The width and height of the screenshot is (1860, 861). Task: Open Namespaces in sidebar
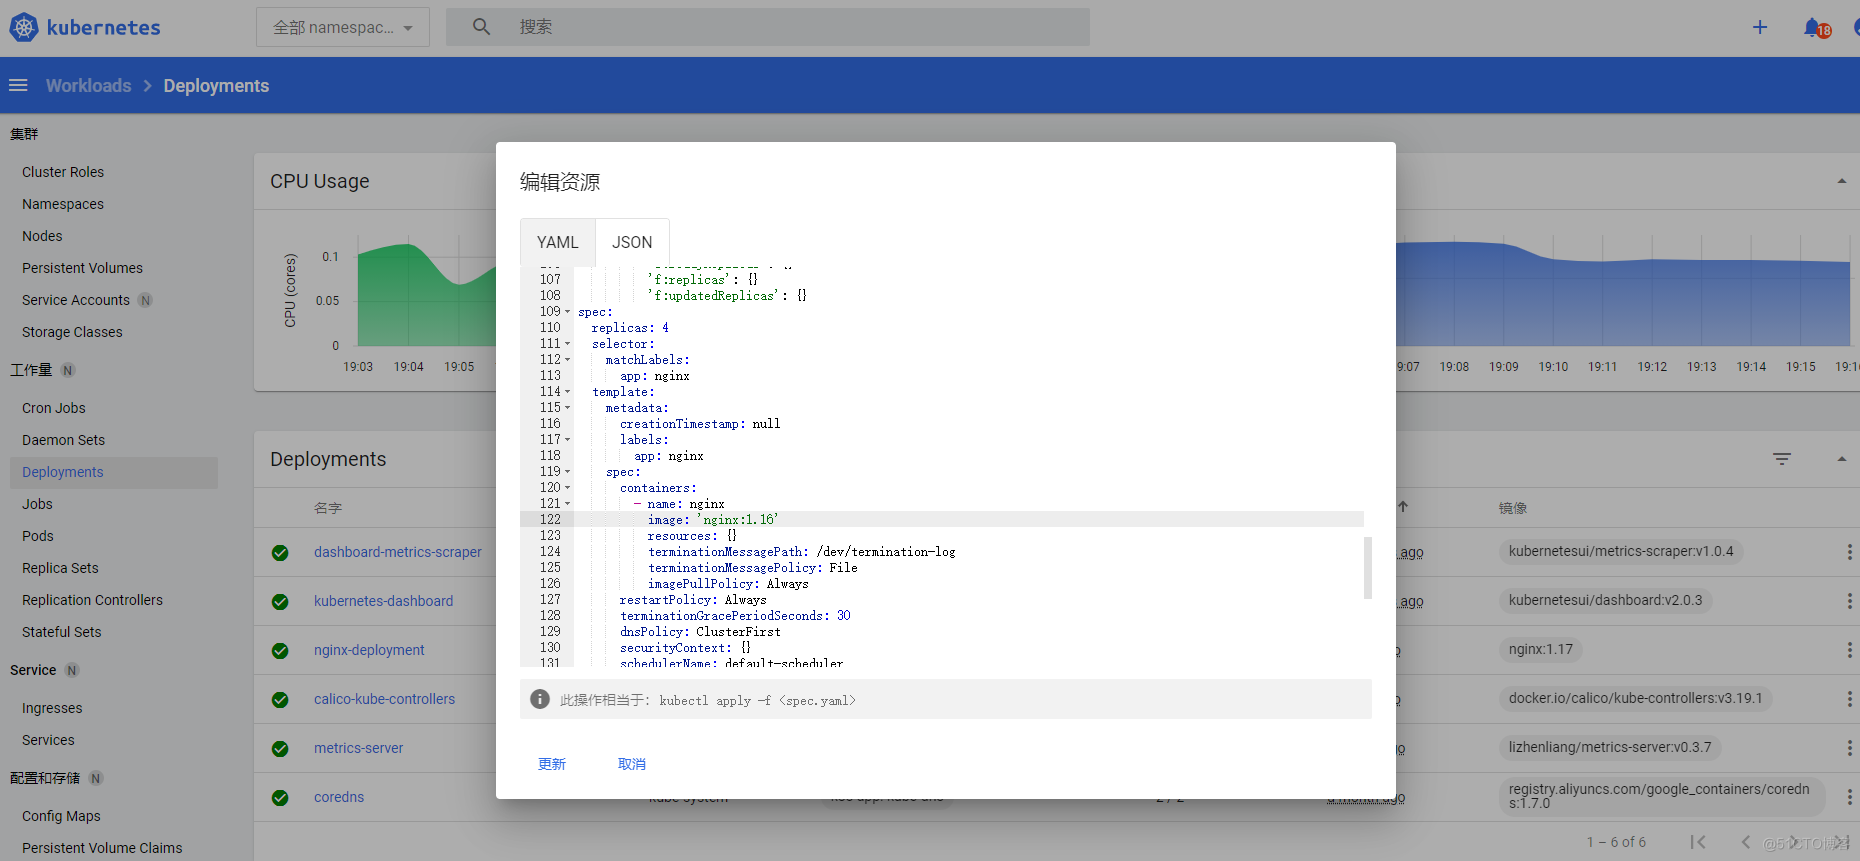(63, 204)
